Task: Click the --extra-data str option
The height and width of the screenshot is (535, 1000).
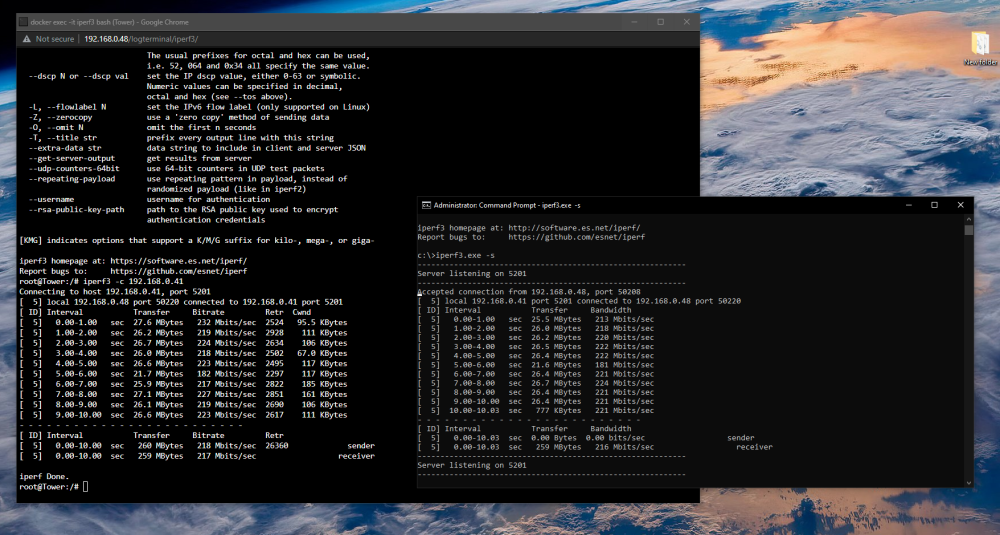Action: pyautogui.click(x=65, y=148)
